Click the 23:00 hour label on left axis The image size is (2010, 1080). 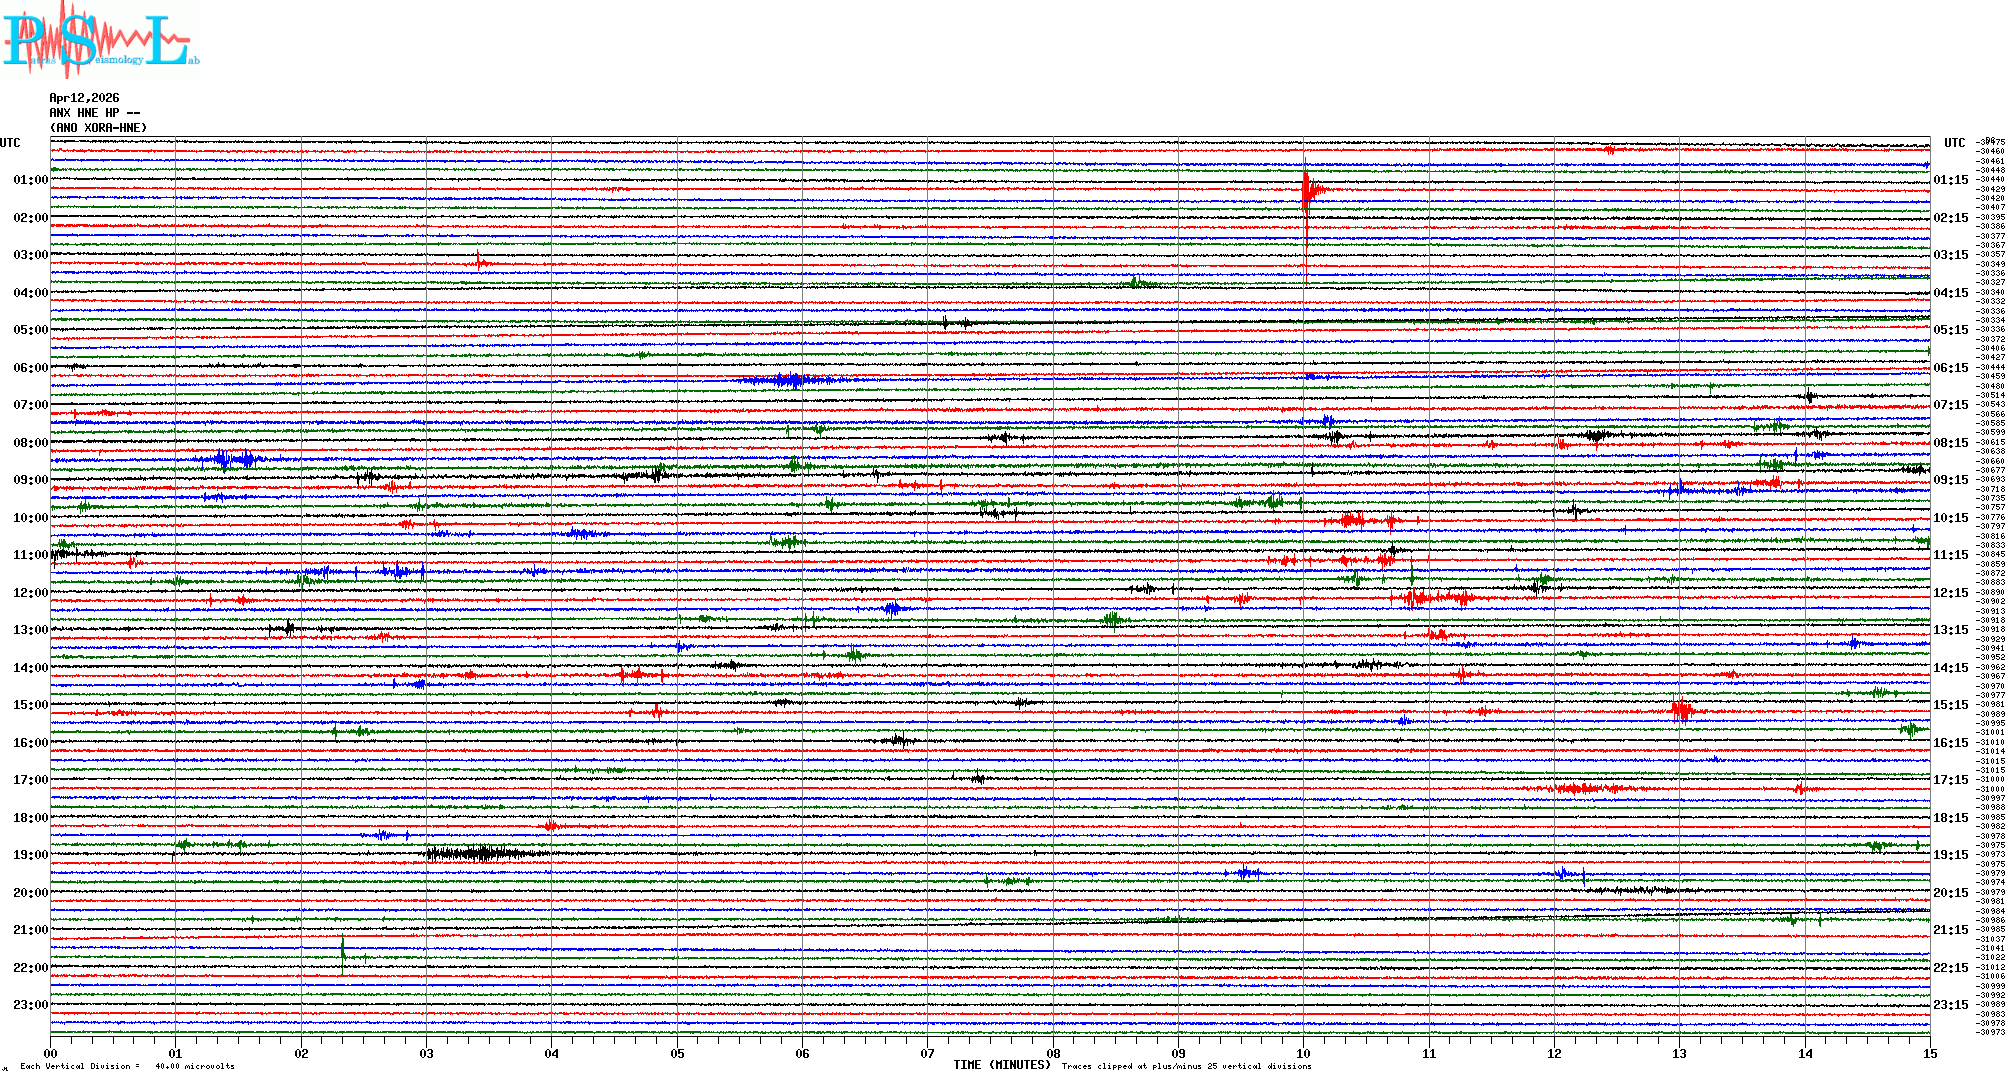[x=30, y=1005]
